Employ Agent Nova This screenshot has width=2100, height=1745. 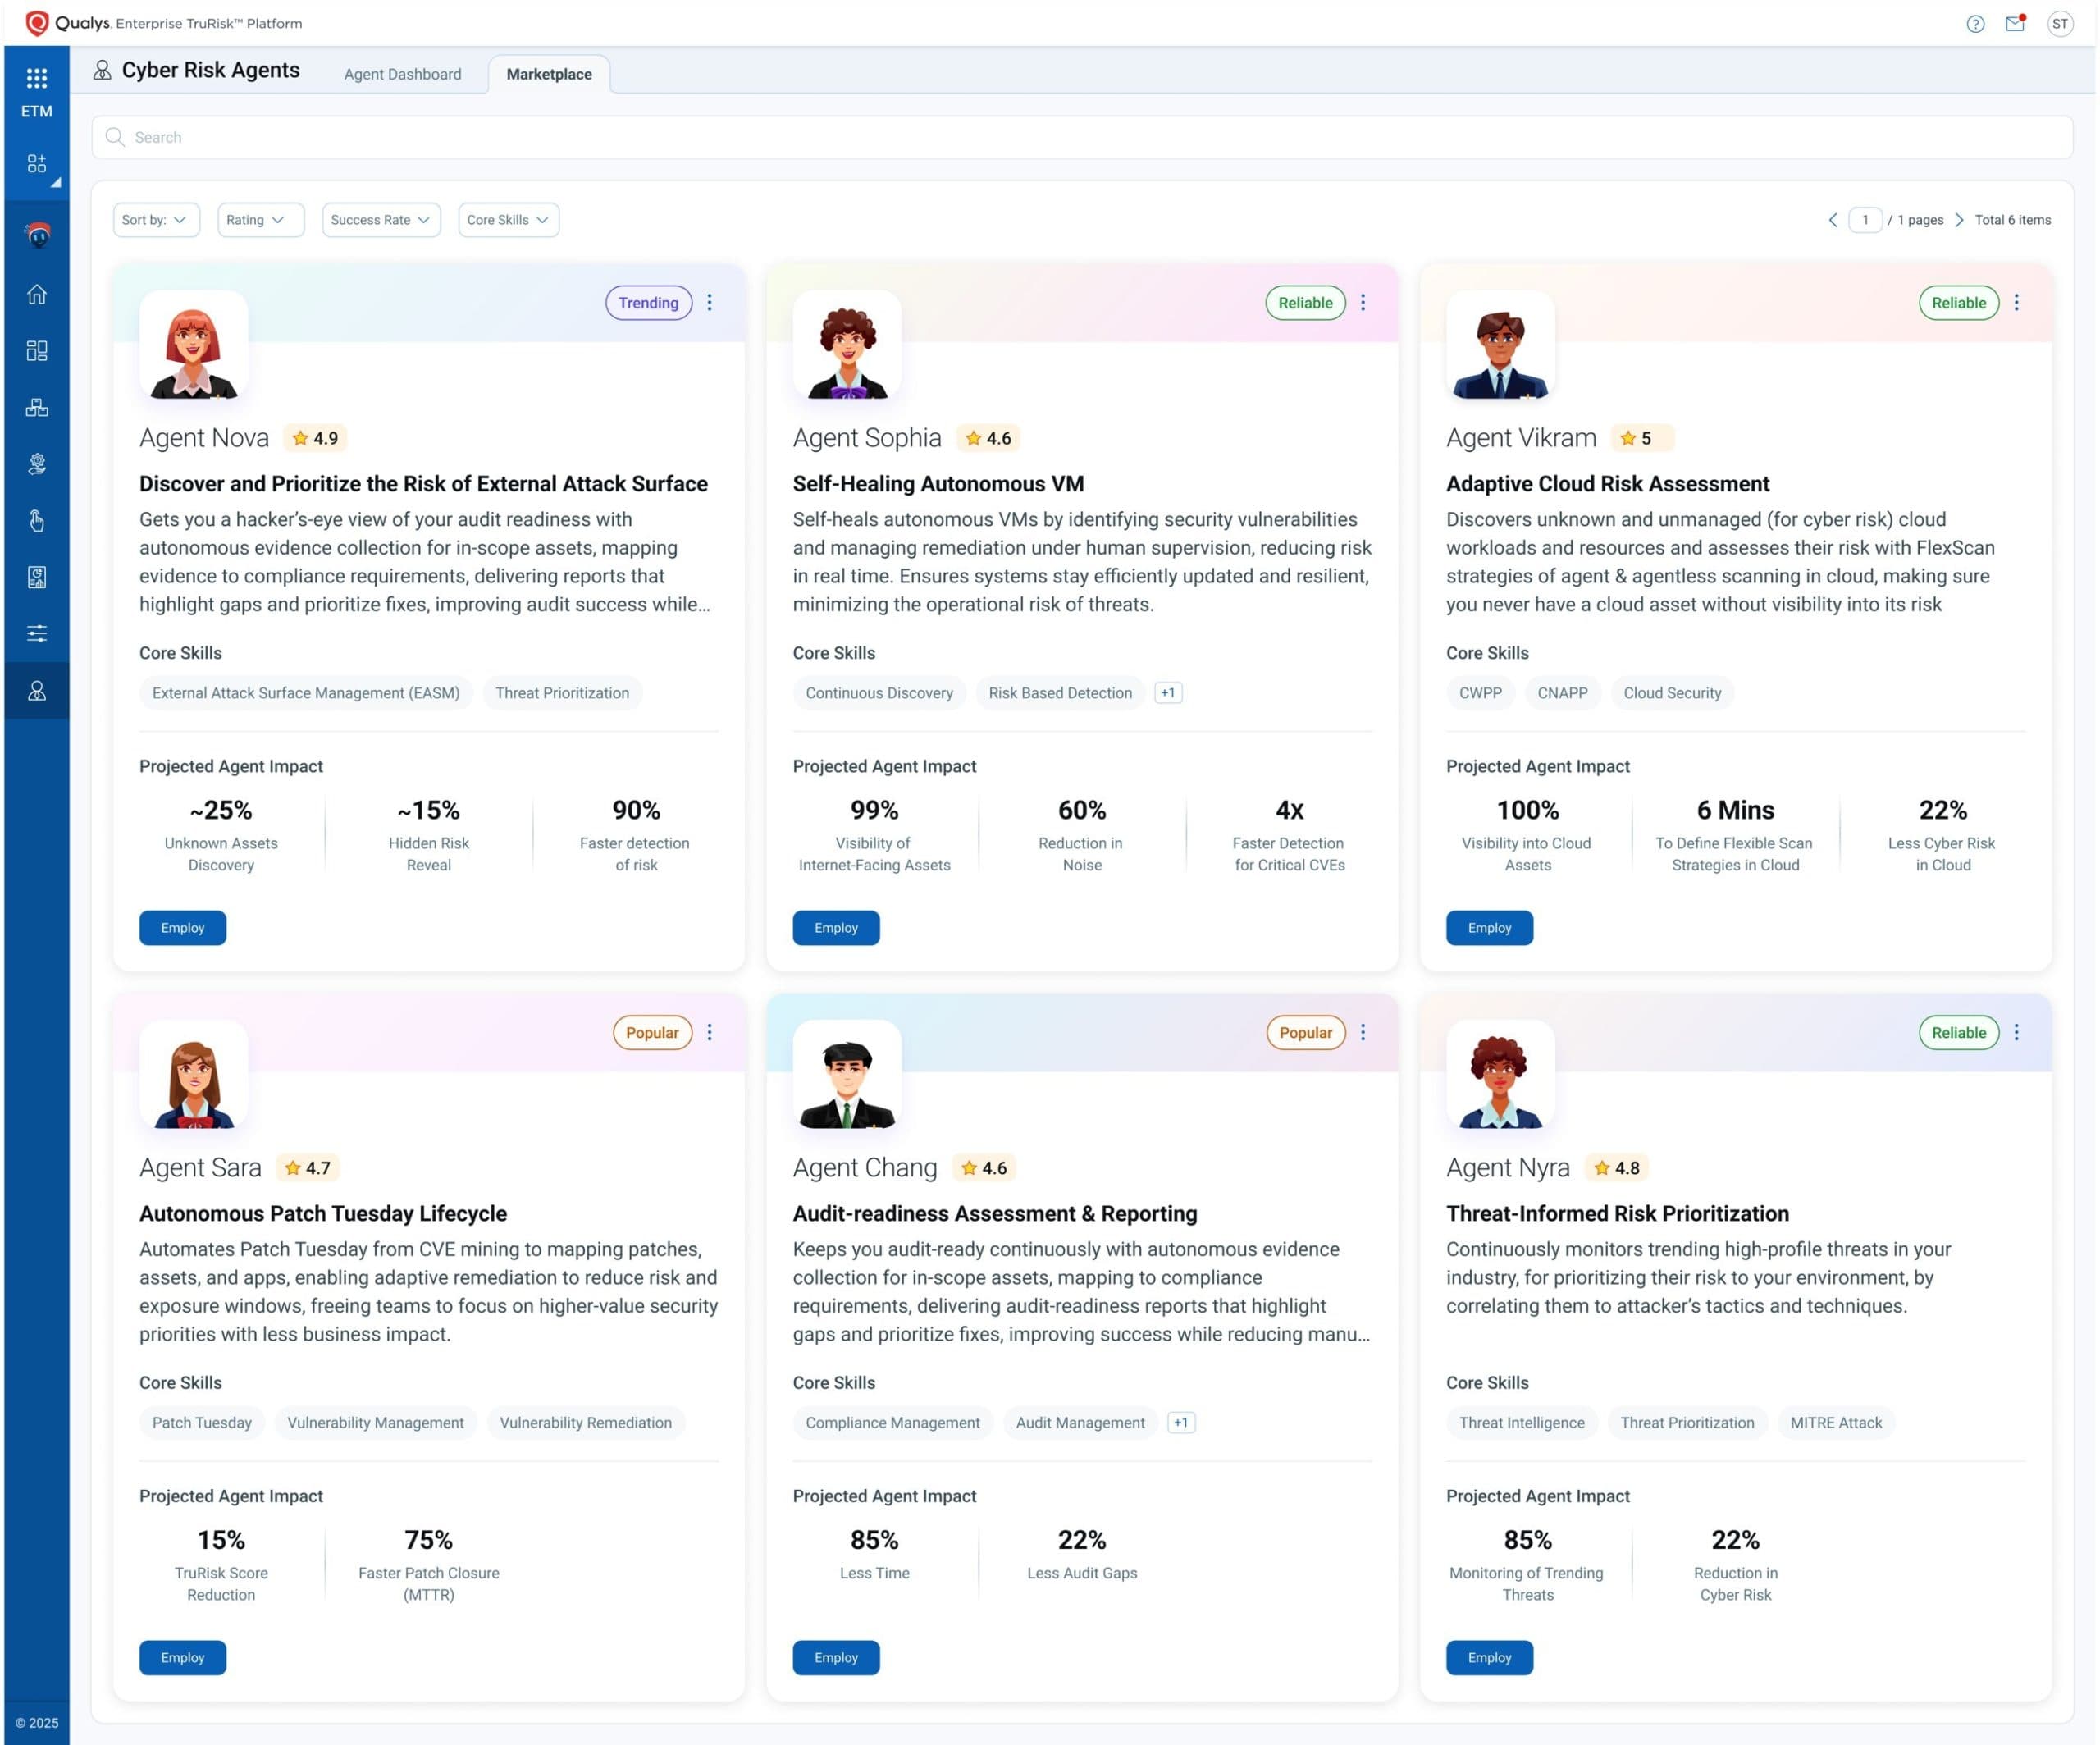pos(182,927)
